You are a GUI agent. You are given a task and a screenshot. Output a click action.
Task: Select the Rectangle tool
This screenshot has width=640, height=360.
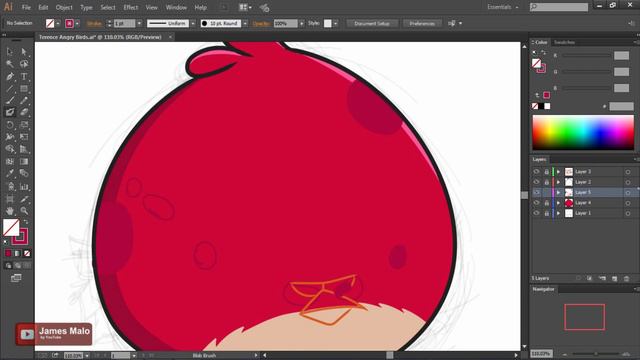click(24, 89)
